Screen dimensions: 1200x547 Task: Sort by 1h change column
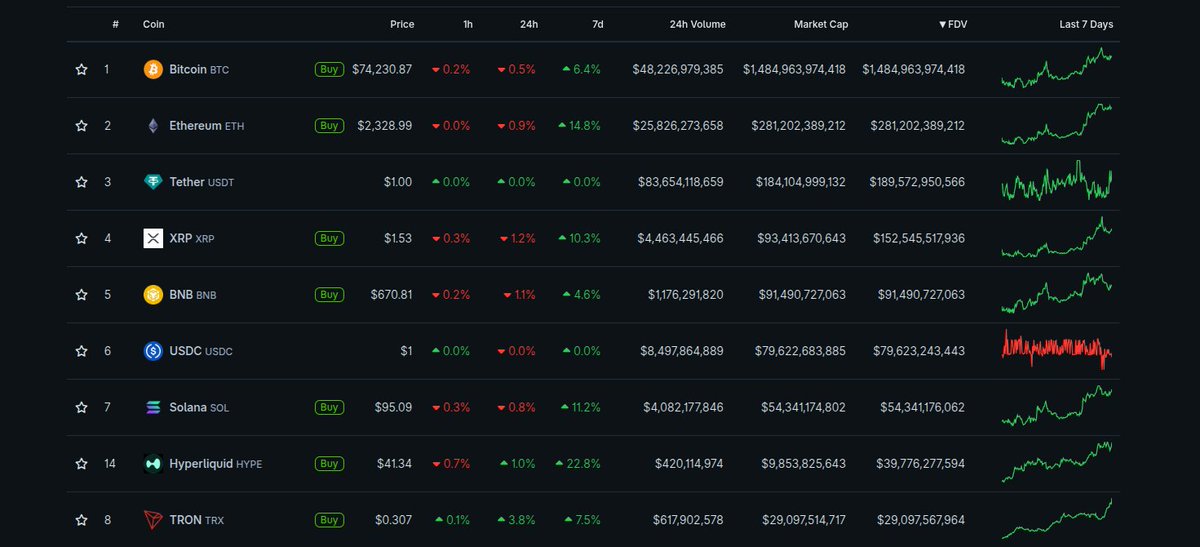[x=468, y=24]
